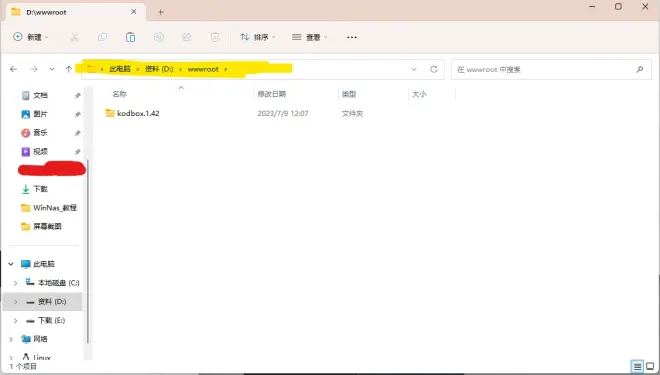This screenshot has height=375, width=660.
Task: Click the navigation pane scrollbar
Action: point(88,250)
